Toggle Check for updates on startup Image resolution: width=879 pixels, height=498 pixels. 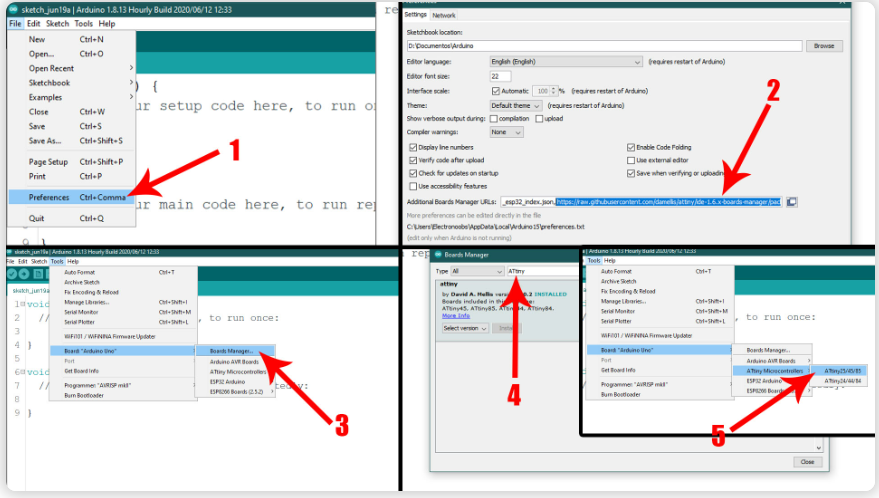pos(413,173)
